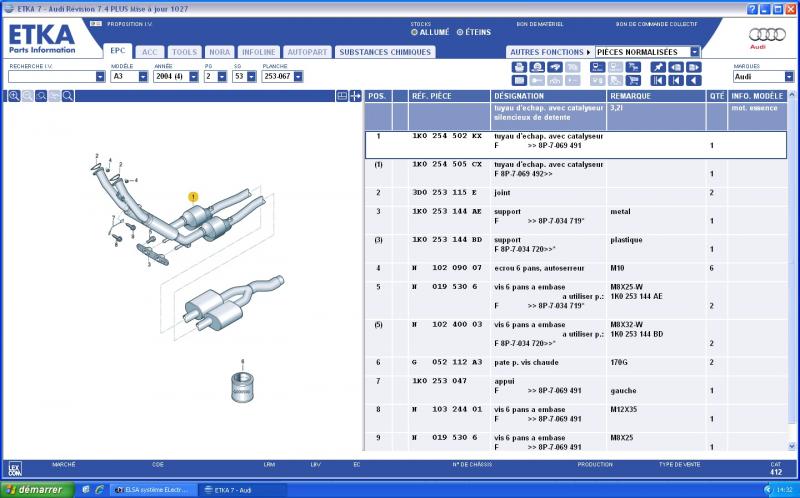Click parts list scrollbar down arrow

tap(792, 446)
